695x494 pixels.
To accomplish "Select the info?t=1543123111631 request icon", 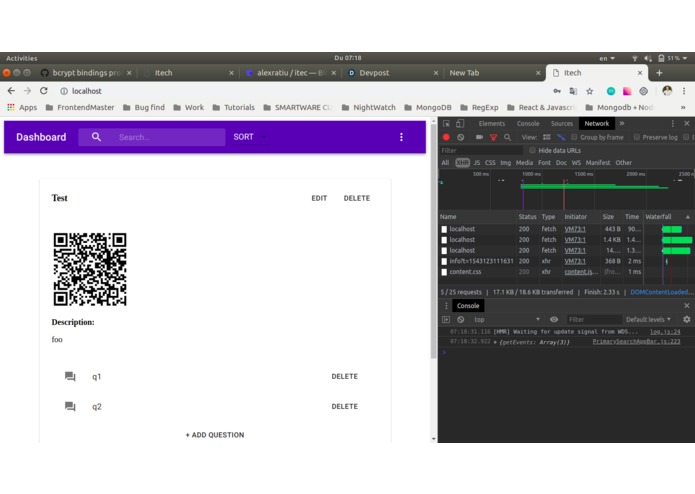I will [x=444, y=261].
